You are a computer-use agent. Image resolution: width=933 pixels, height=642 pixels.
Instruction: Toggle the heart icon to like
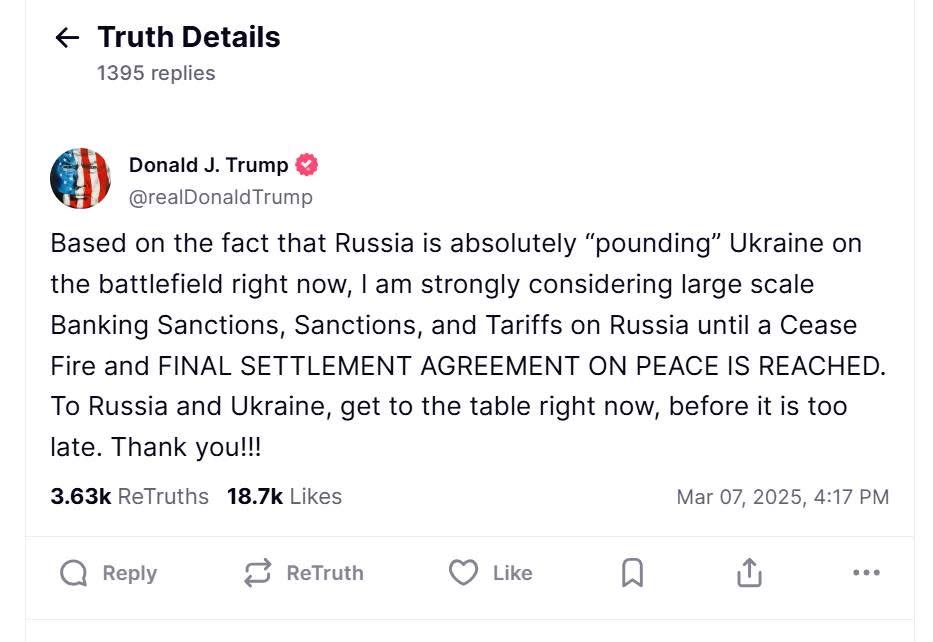tap(462, 573)
